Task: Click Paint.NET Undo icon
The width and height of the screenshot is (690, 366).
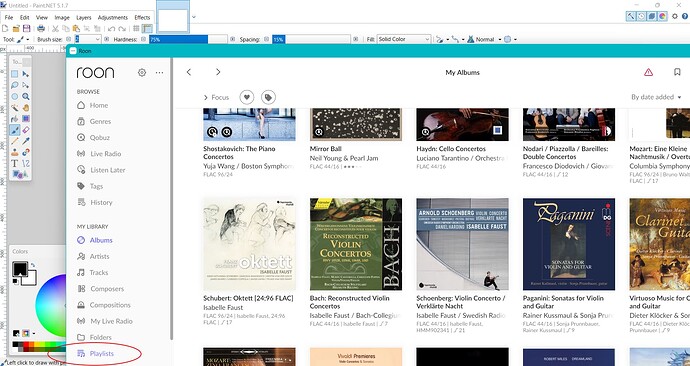Action: (x=111, y=29)
